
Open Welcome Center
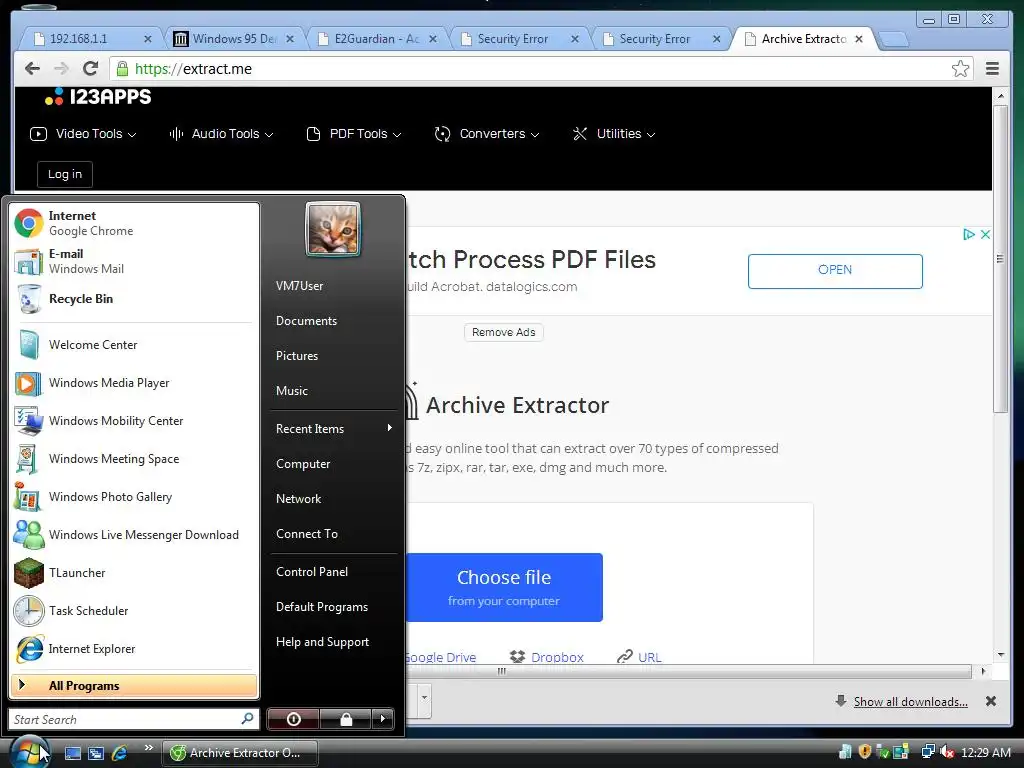click(134, 345)
